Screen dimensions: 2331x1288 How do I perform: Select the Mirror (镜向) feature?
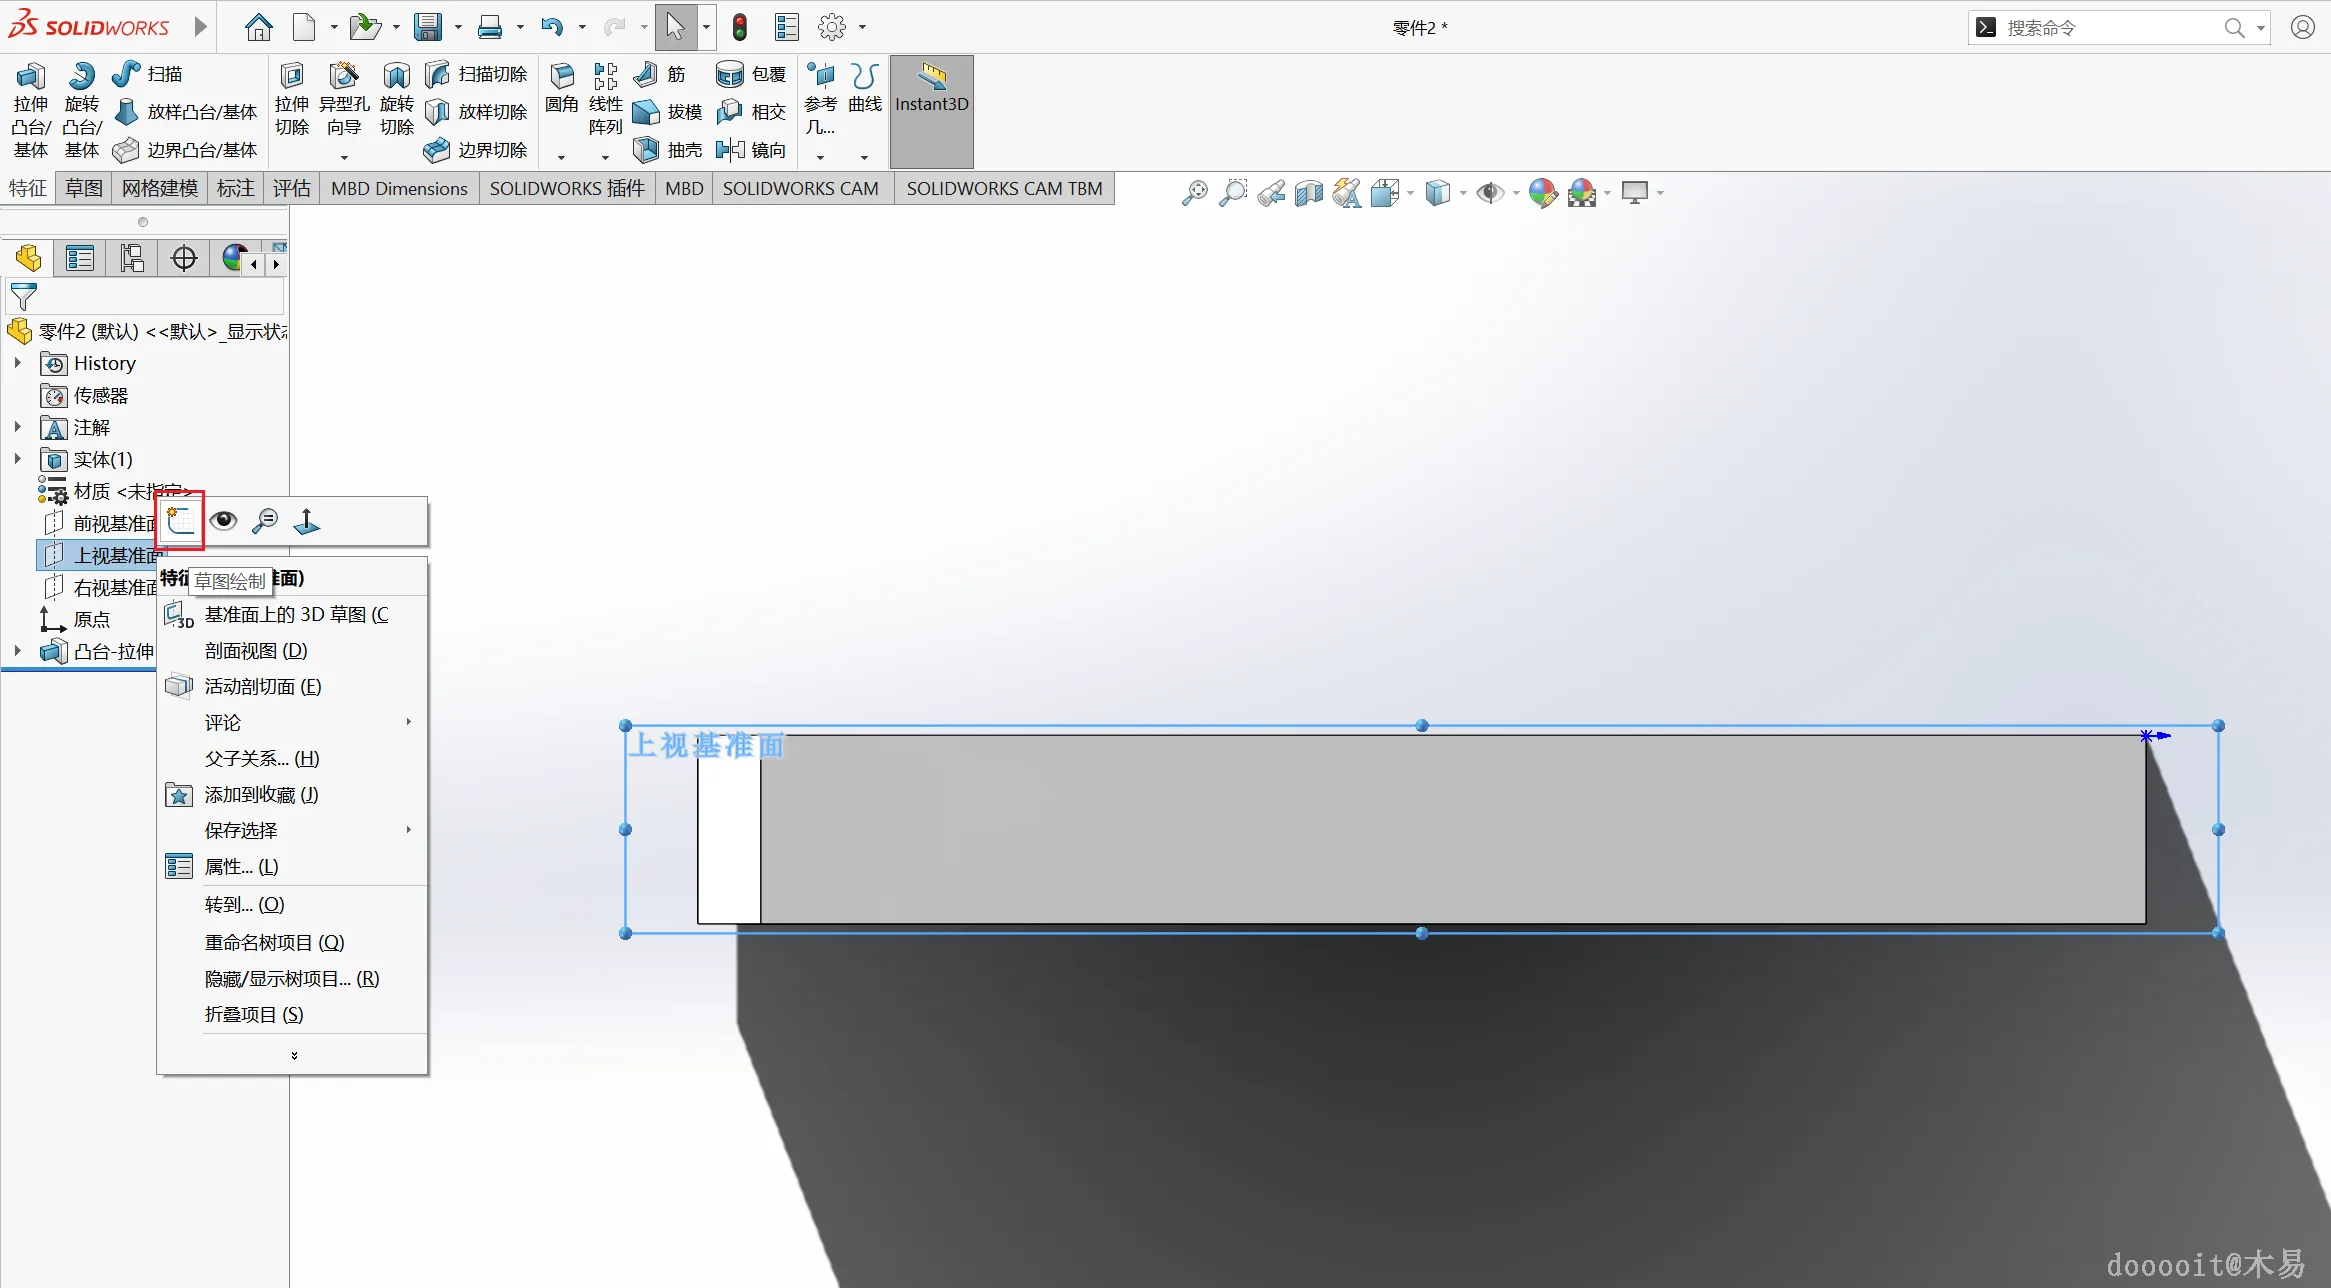pyautogui.click(x=731, y=150)
